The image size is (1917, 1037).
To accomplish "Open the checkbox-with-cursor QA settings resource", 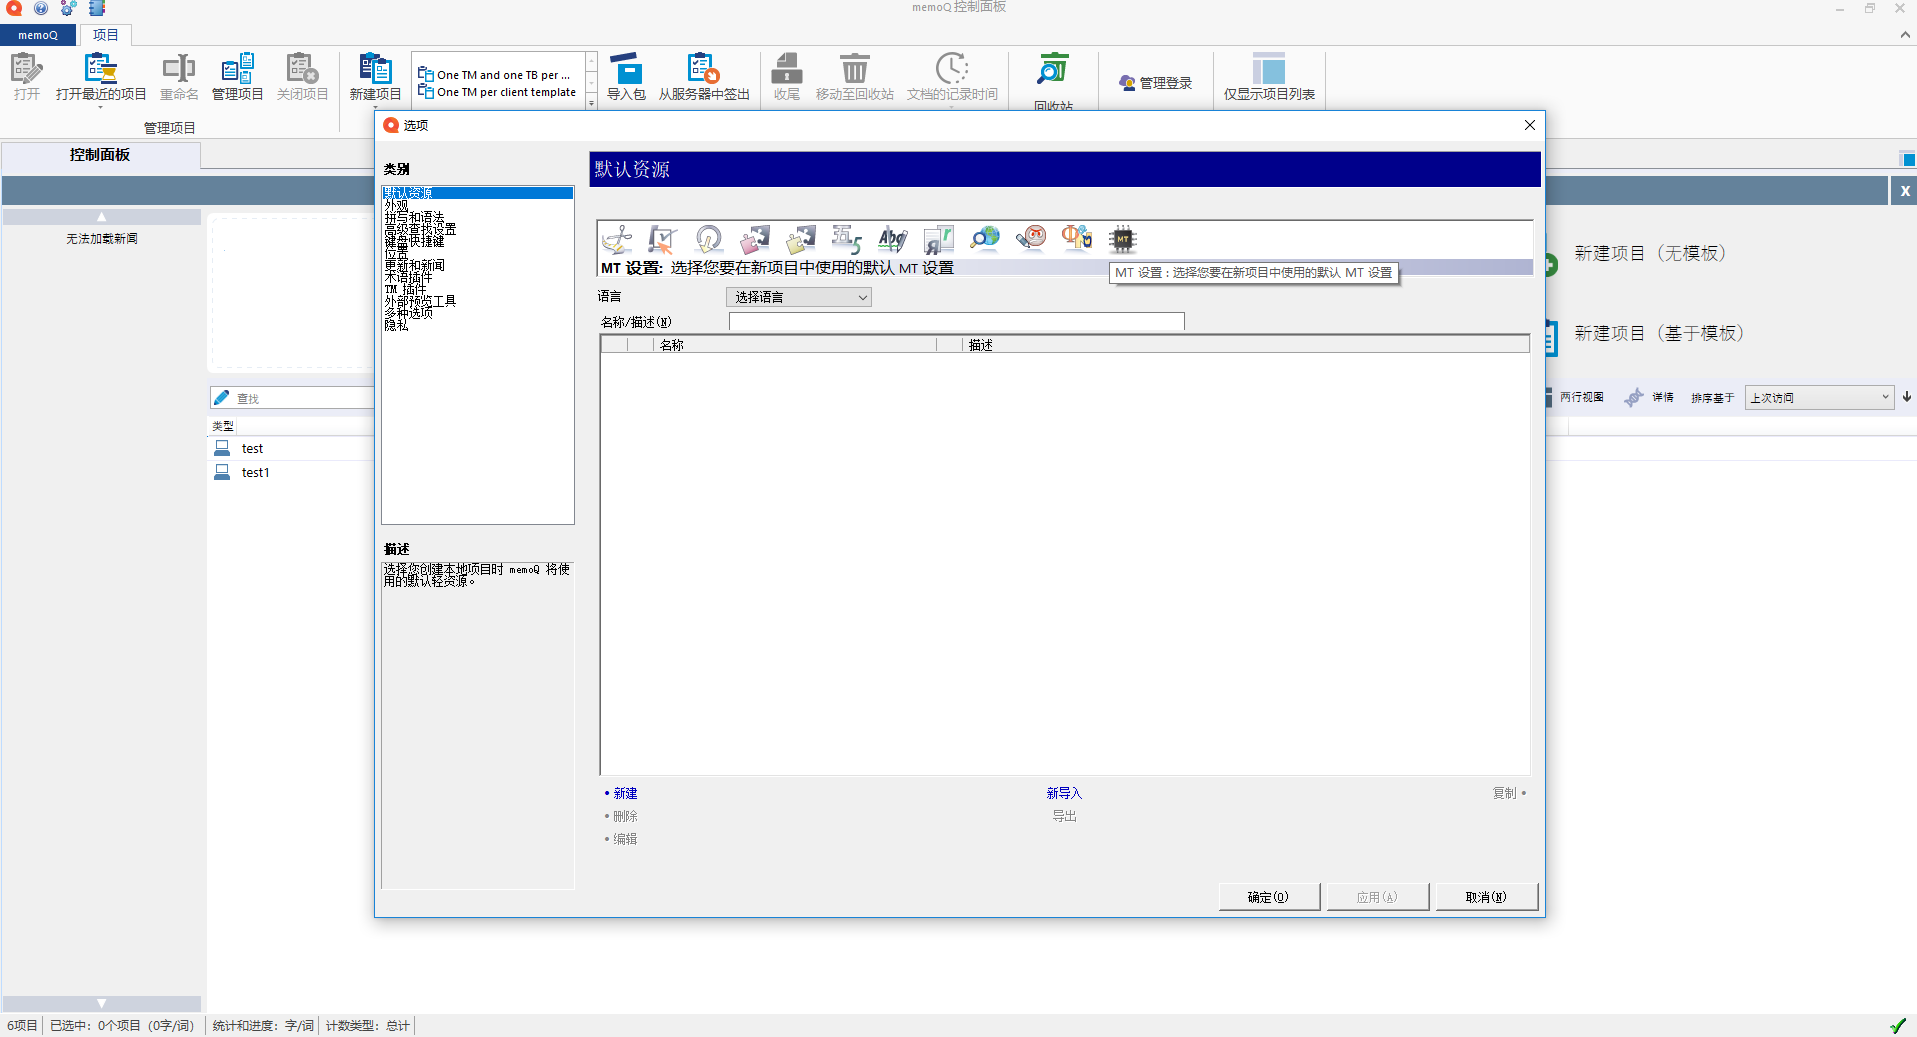I will (662, 239).
